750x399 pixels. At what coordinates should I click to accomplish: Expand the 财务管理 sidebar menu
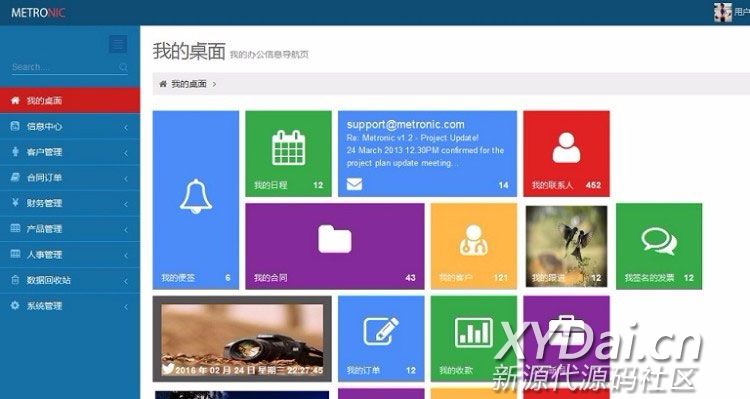(70, 203)
